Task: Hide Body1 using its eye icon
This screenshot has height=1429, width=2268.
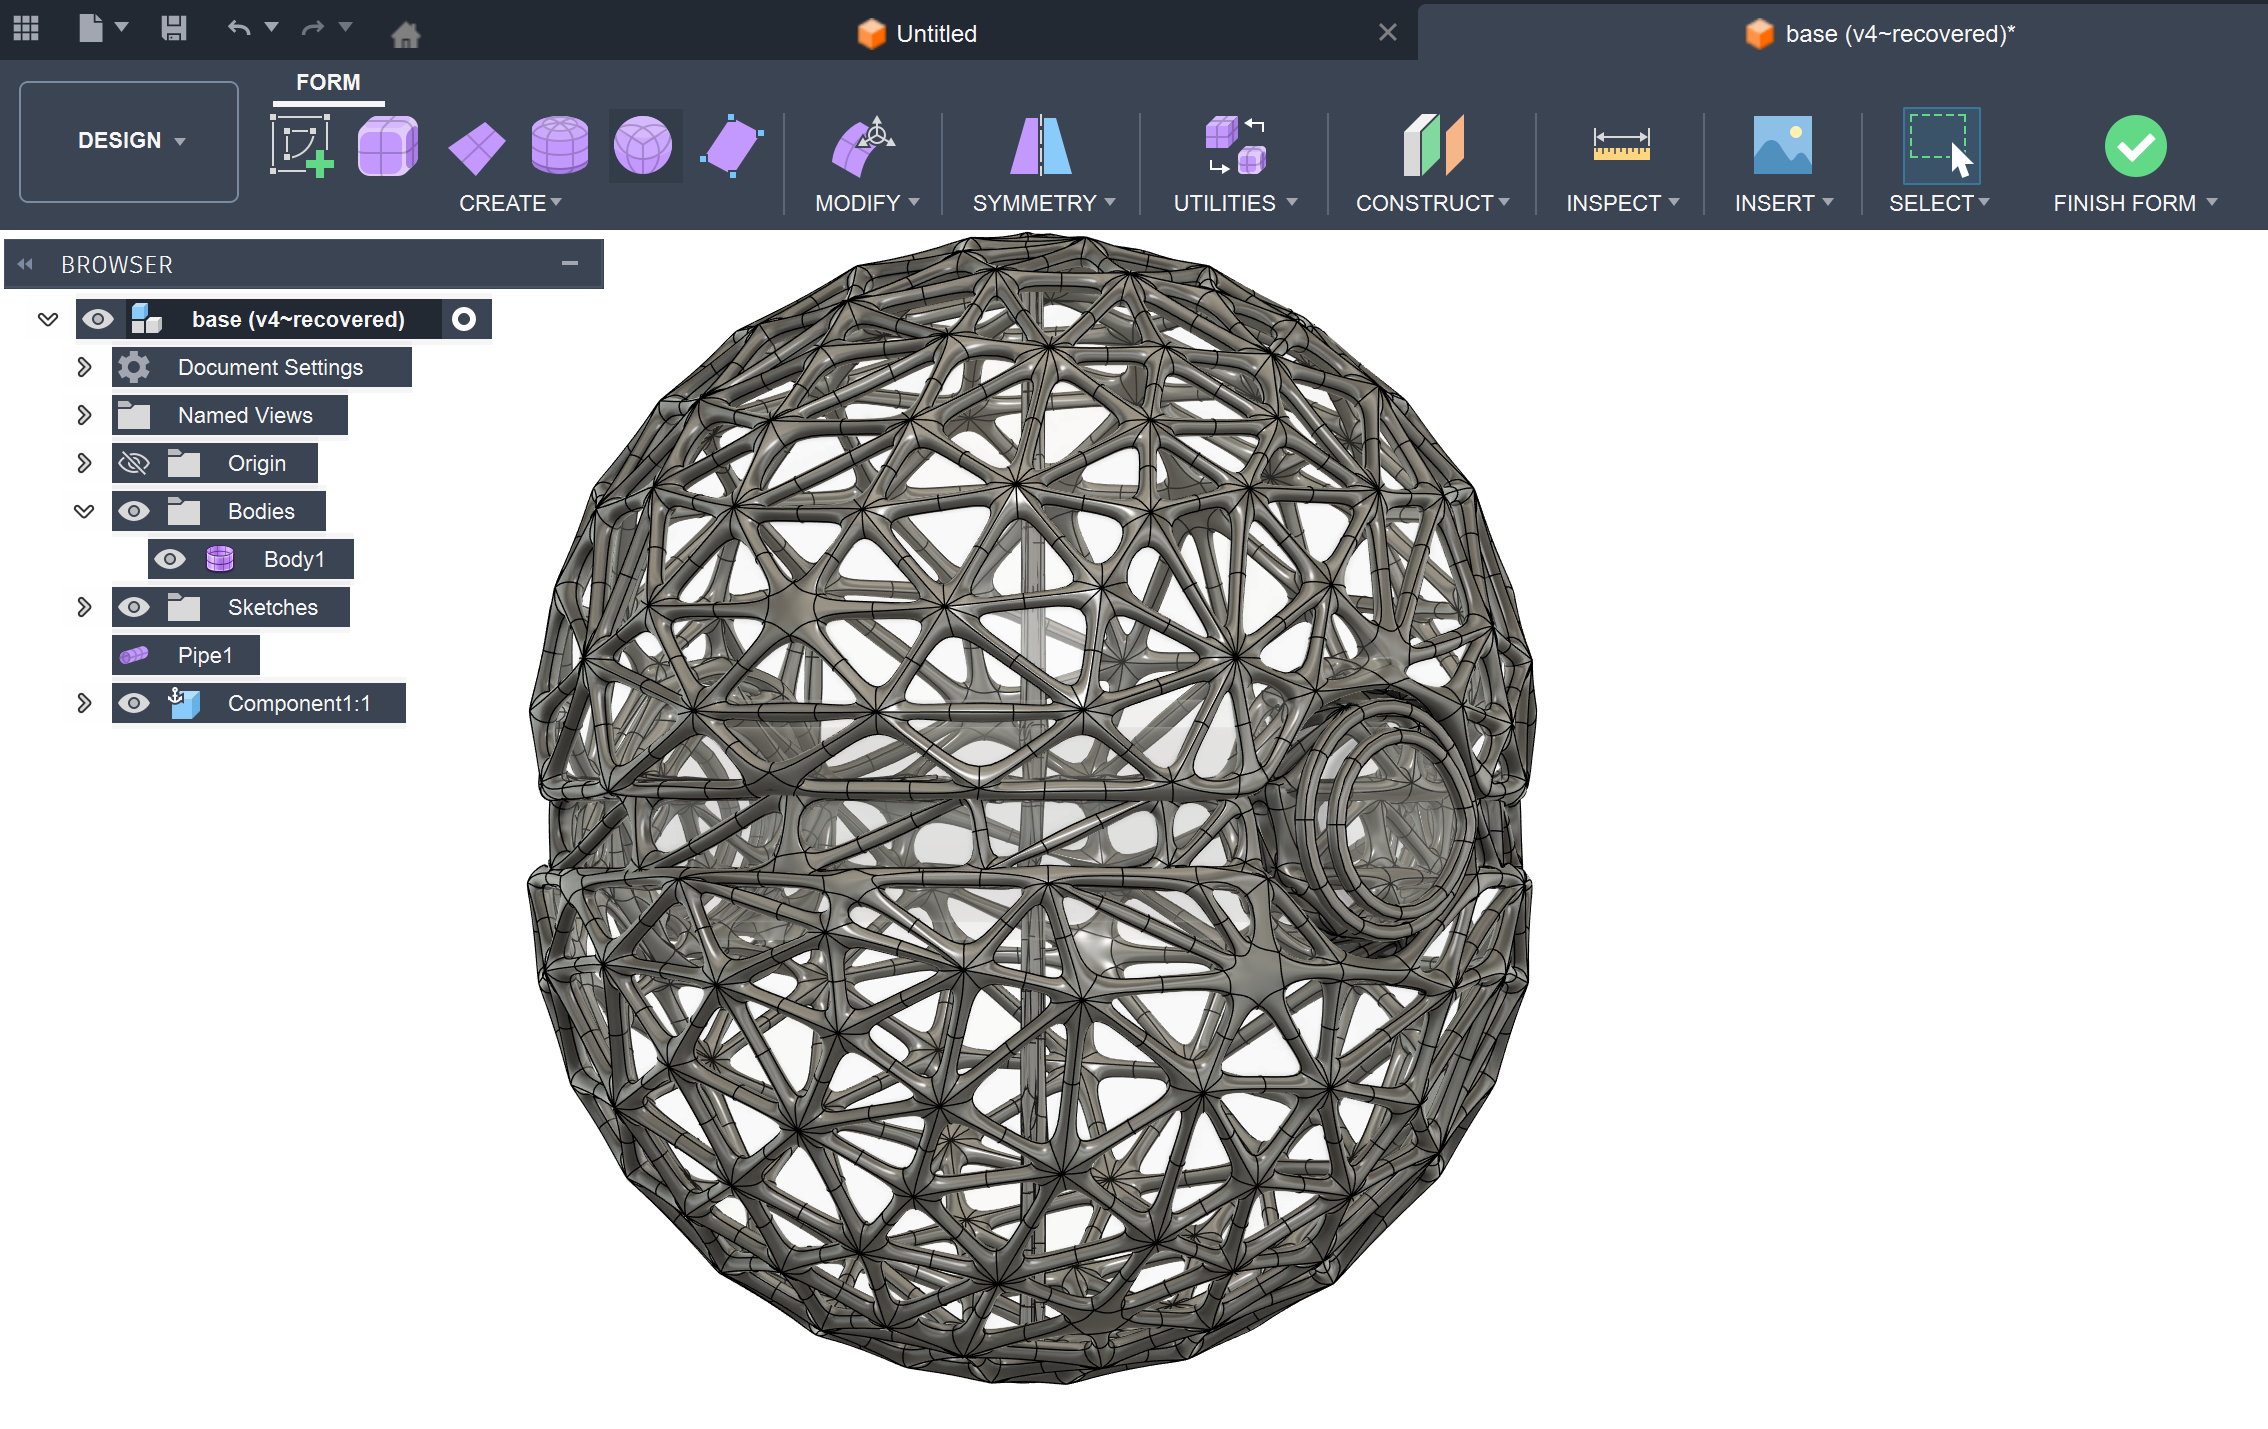Action: [x=170, y=559]
